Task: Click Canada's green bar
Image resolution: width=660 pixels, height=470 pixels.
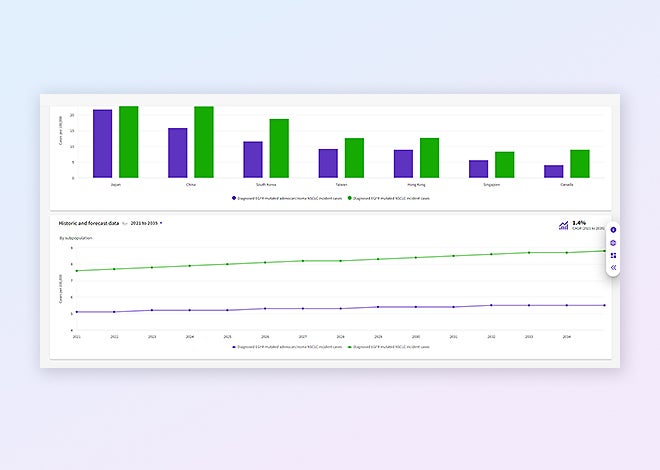Action: click(580, 164)
